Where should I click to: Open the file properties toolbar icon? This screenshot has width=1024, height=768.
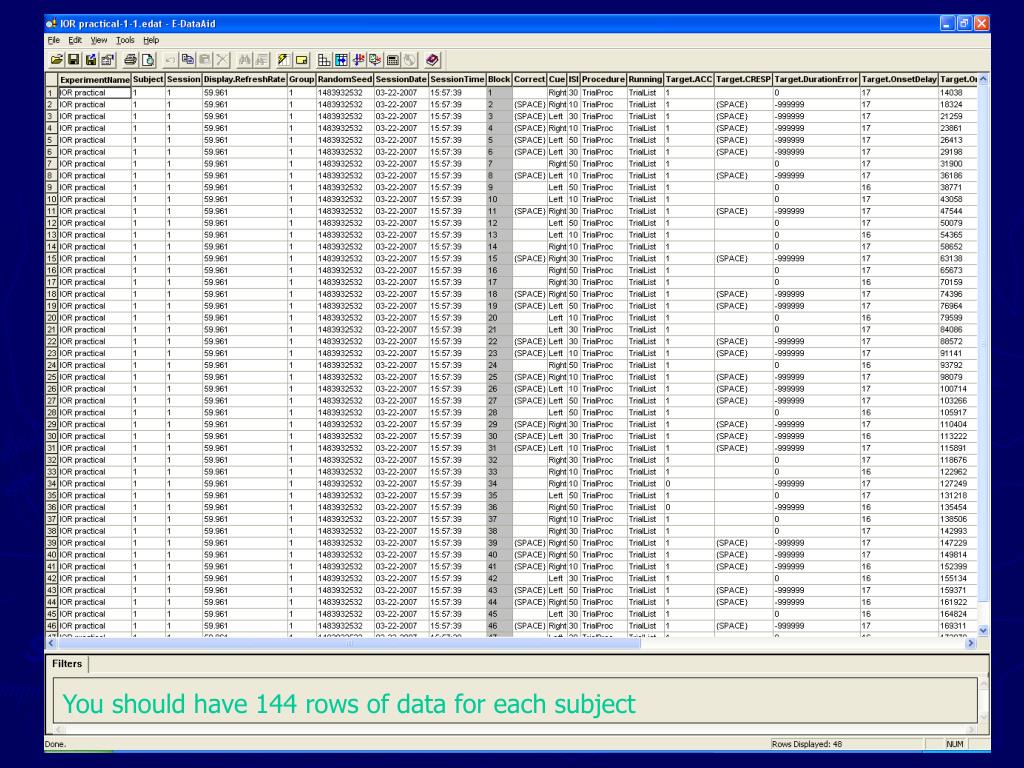coord(108,60)
